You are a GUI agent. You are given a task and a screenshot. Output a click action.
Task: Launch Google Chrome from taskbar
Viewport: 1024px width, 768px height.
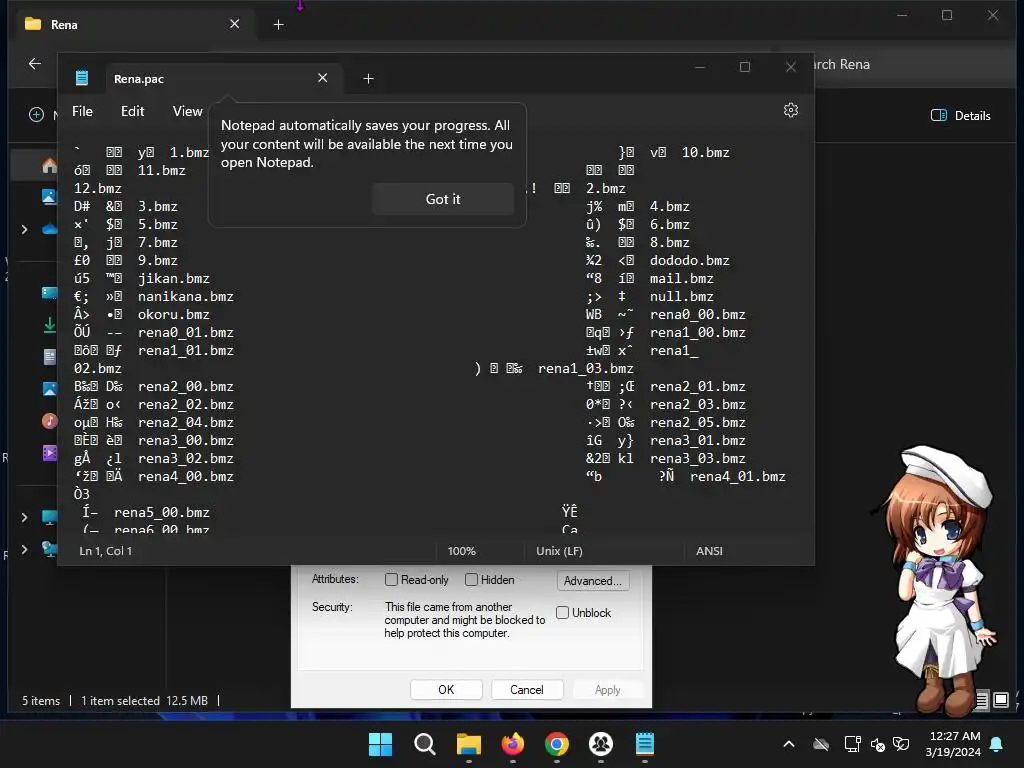[x=556, y=744]
